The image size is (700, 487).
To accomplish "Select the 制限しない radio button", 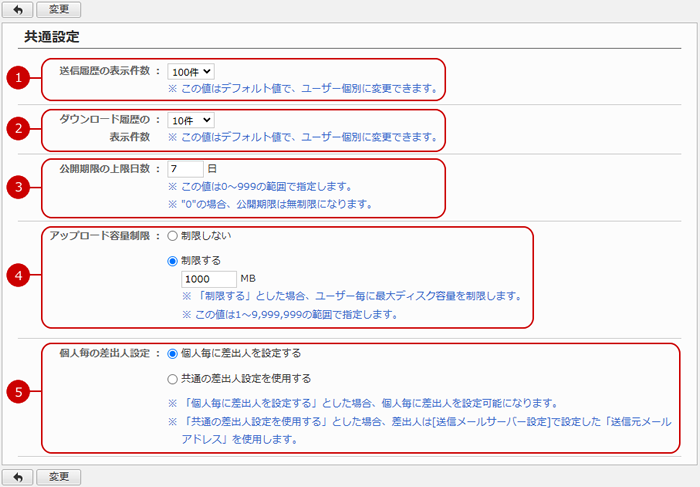I will click(172, 236).
